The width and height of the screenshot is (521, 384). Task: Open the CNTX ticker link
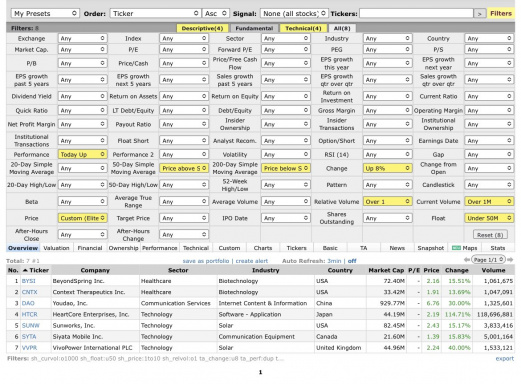(29, 292)
